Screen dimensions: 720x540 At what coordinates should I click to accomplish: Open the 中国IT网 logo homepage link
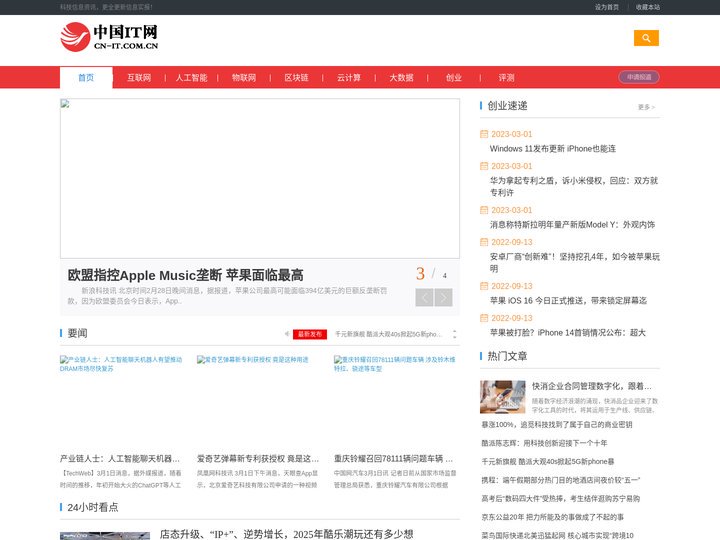[109, 37]
